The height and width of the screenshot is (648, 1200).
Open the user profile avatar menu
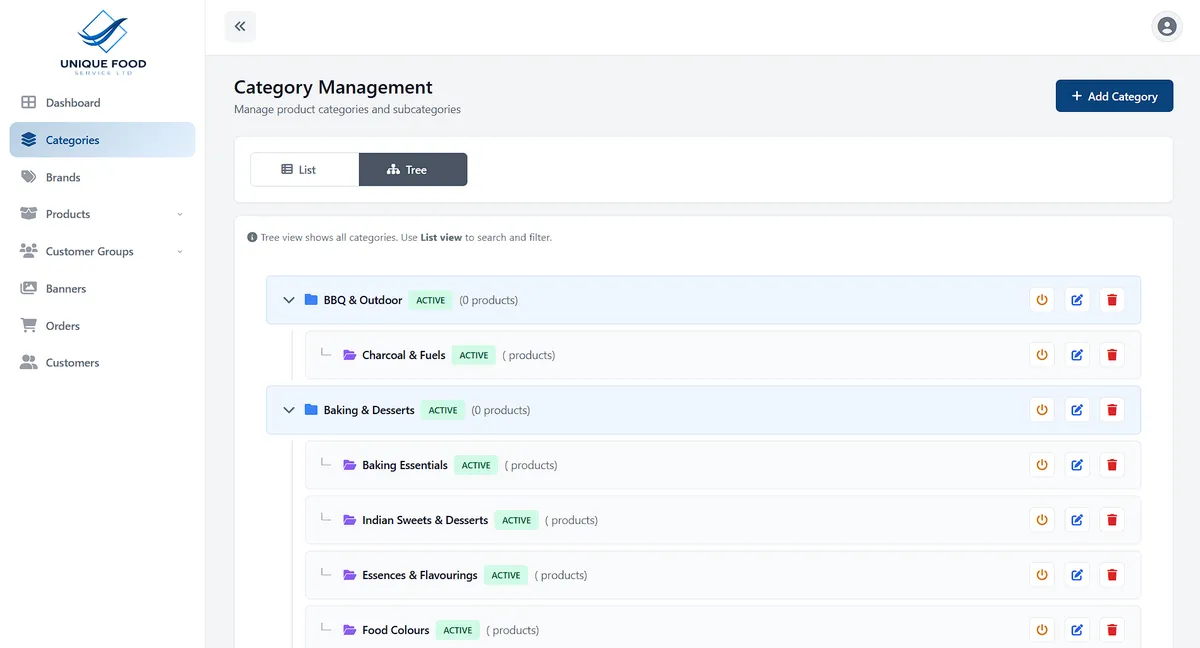pyautogui.click(x=1167, y=27)
